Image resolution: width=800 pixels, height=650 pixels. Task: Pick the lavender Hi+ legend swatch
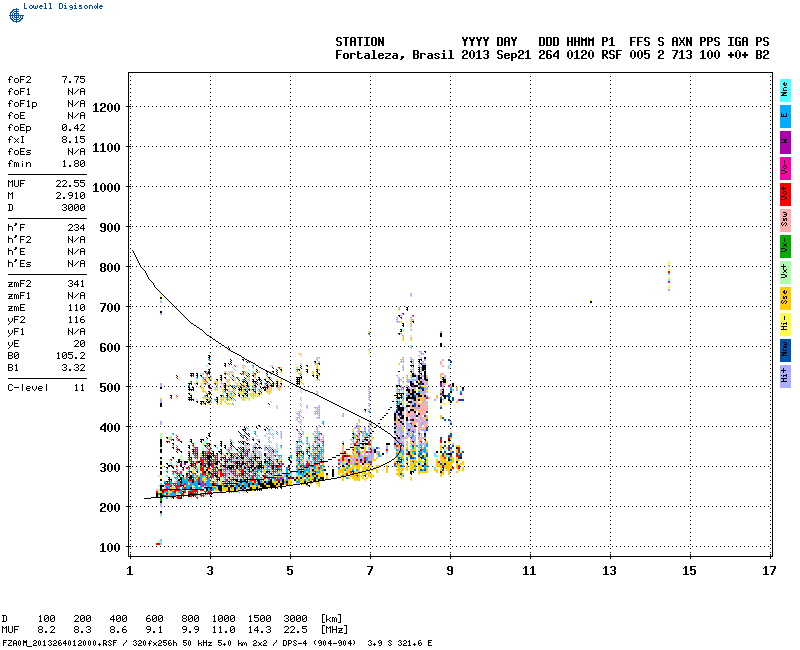785,375
